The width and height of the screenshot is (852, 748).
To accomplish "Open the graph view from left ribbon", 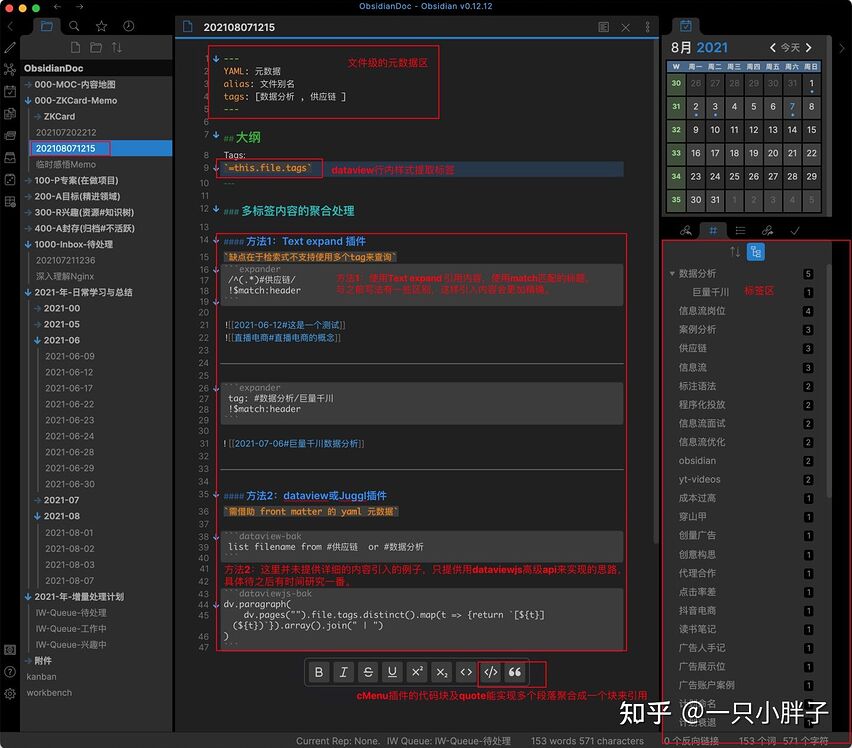I will coord(10,68).
